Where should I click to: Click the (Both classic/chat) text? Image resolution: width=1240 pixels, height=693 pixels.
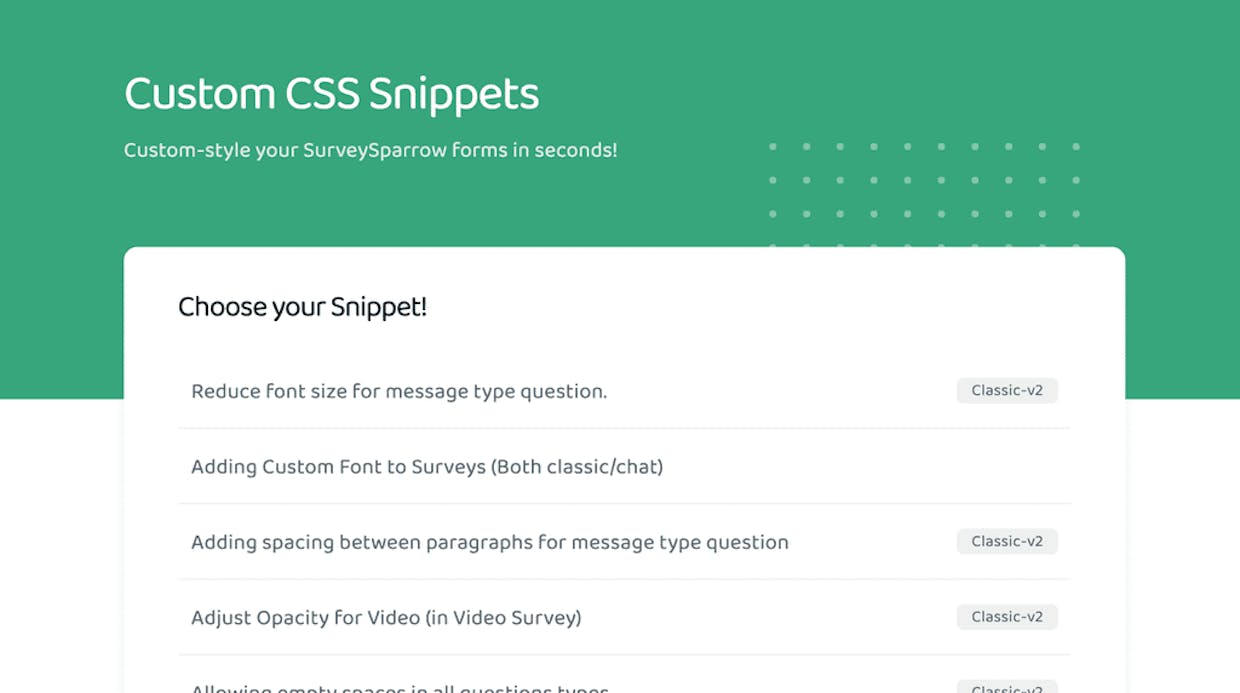tap(577, 467)
